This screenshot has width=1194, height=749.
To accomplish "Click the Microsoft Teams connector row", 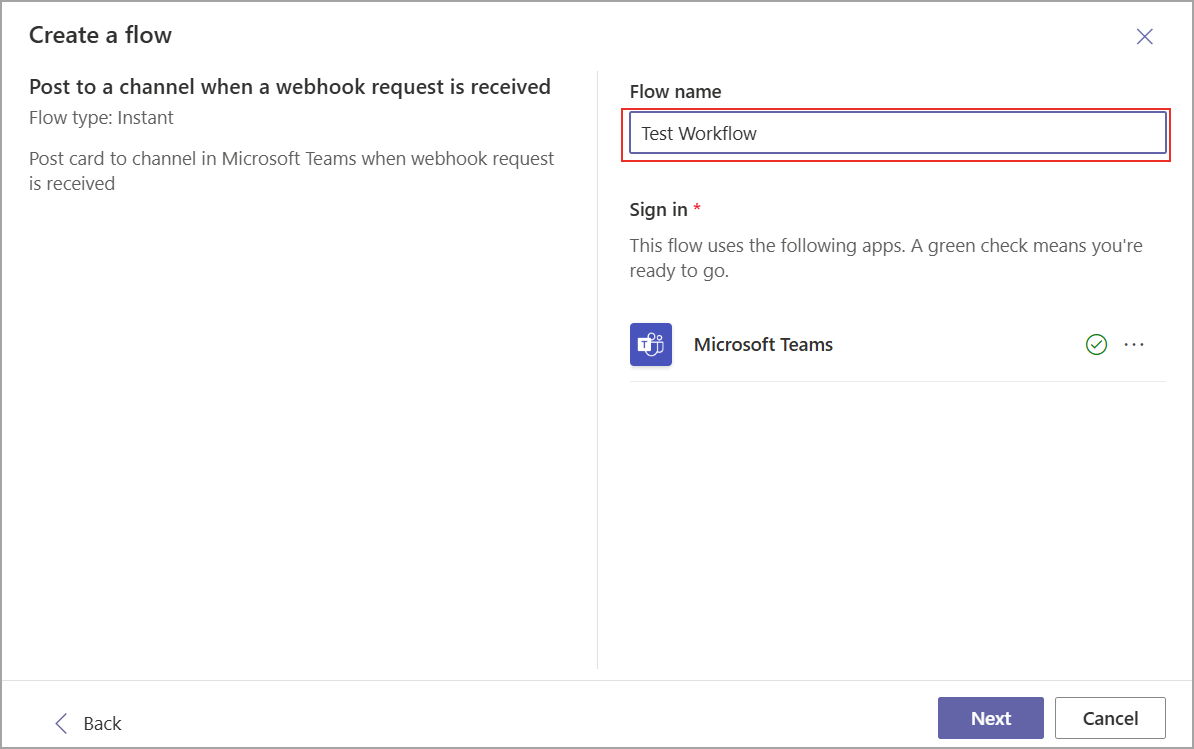I will click(x=763, y=344).
